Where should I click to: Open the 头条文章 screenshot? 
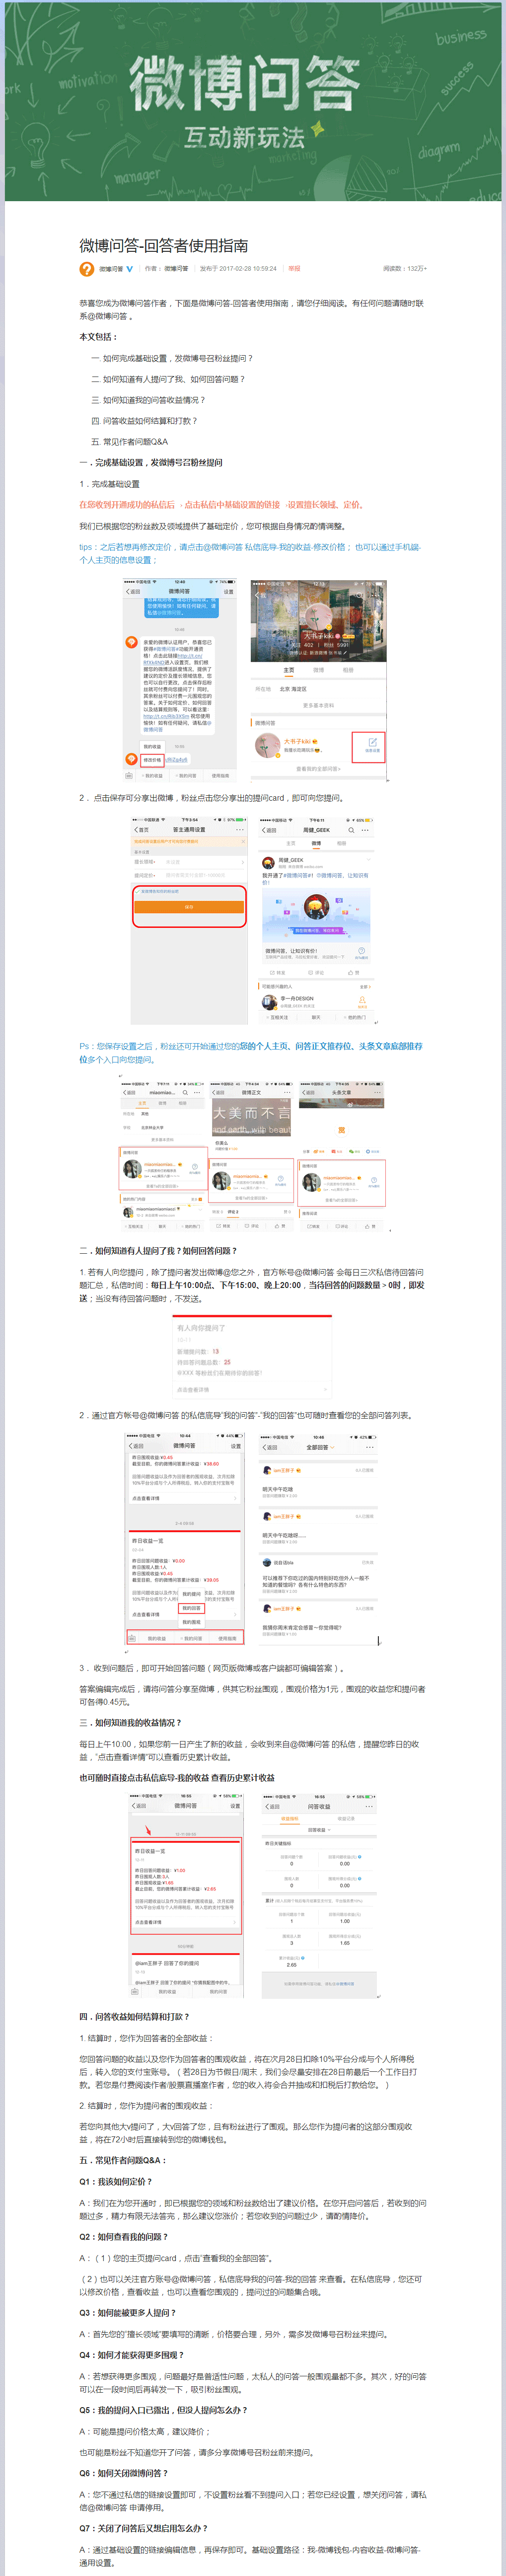tap(342, 1157)
